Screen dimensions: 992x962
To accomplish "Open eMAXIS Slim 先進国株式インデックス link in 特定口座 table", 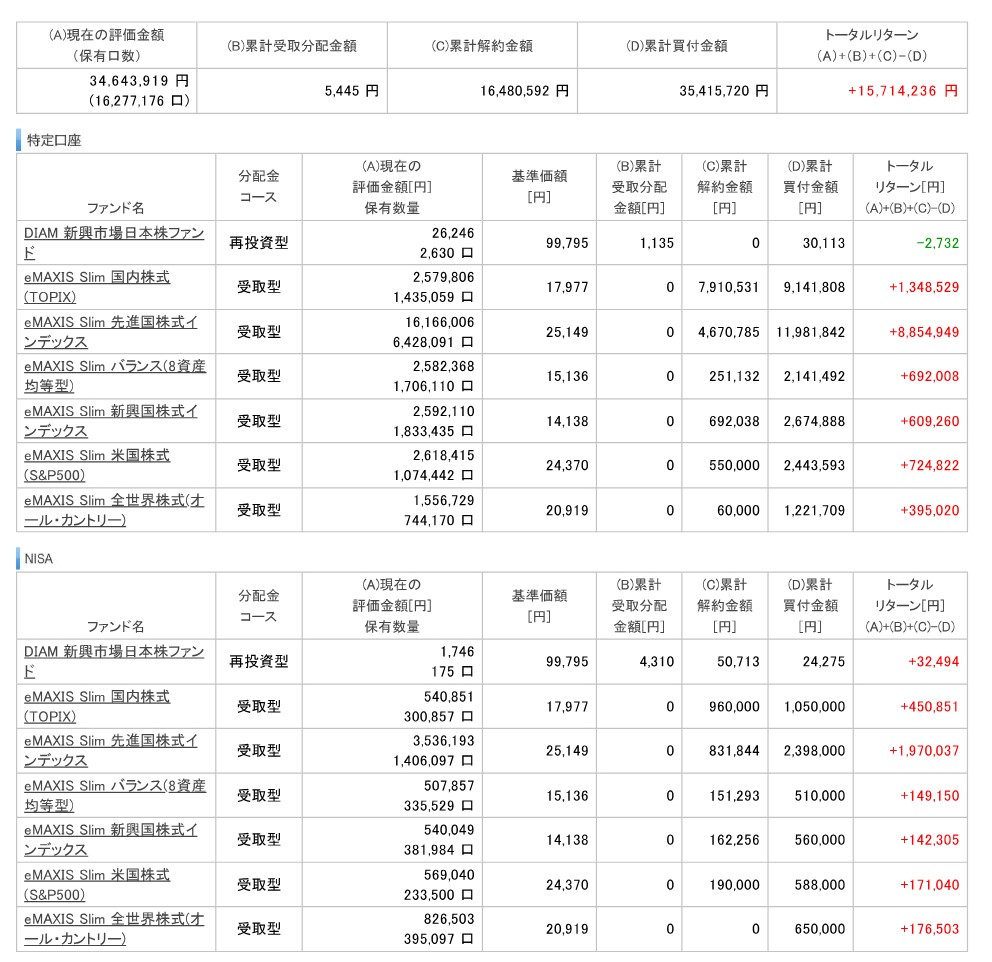I will tap(111, 332).
